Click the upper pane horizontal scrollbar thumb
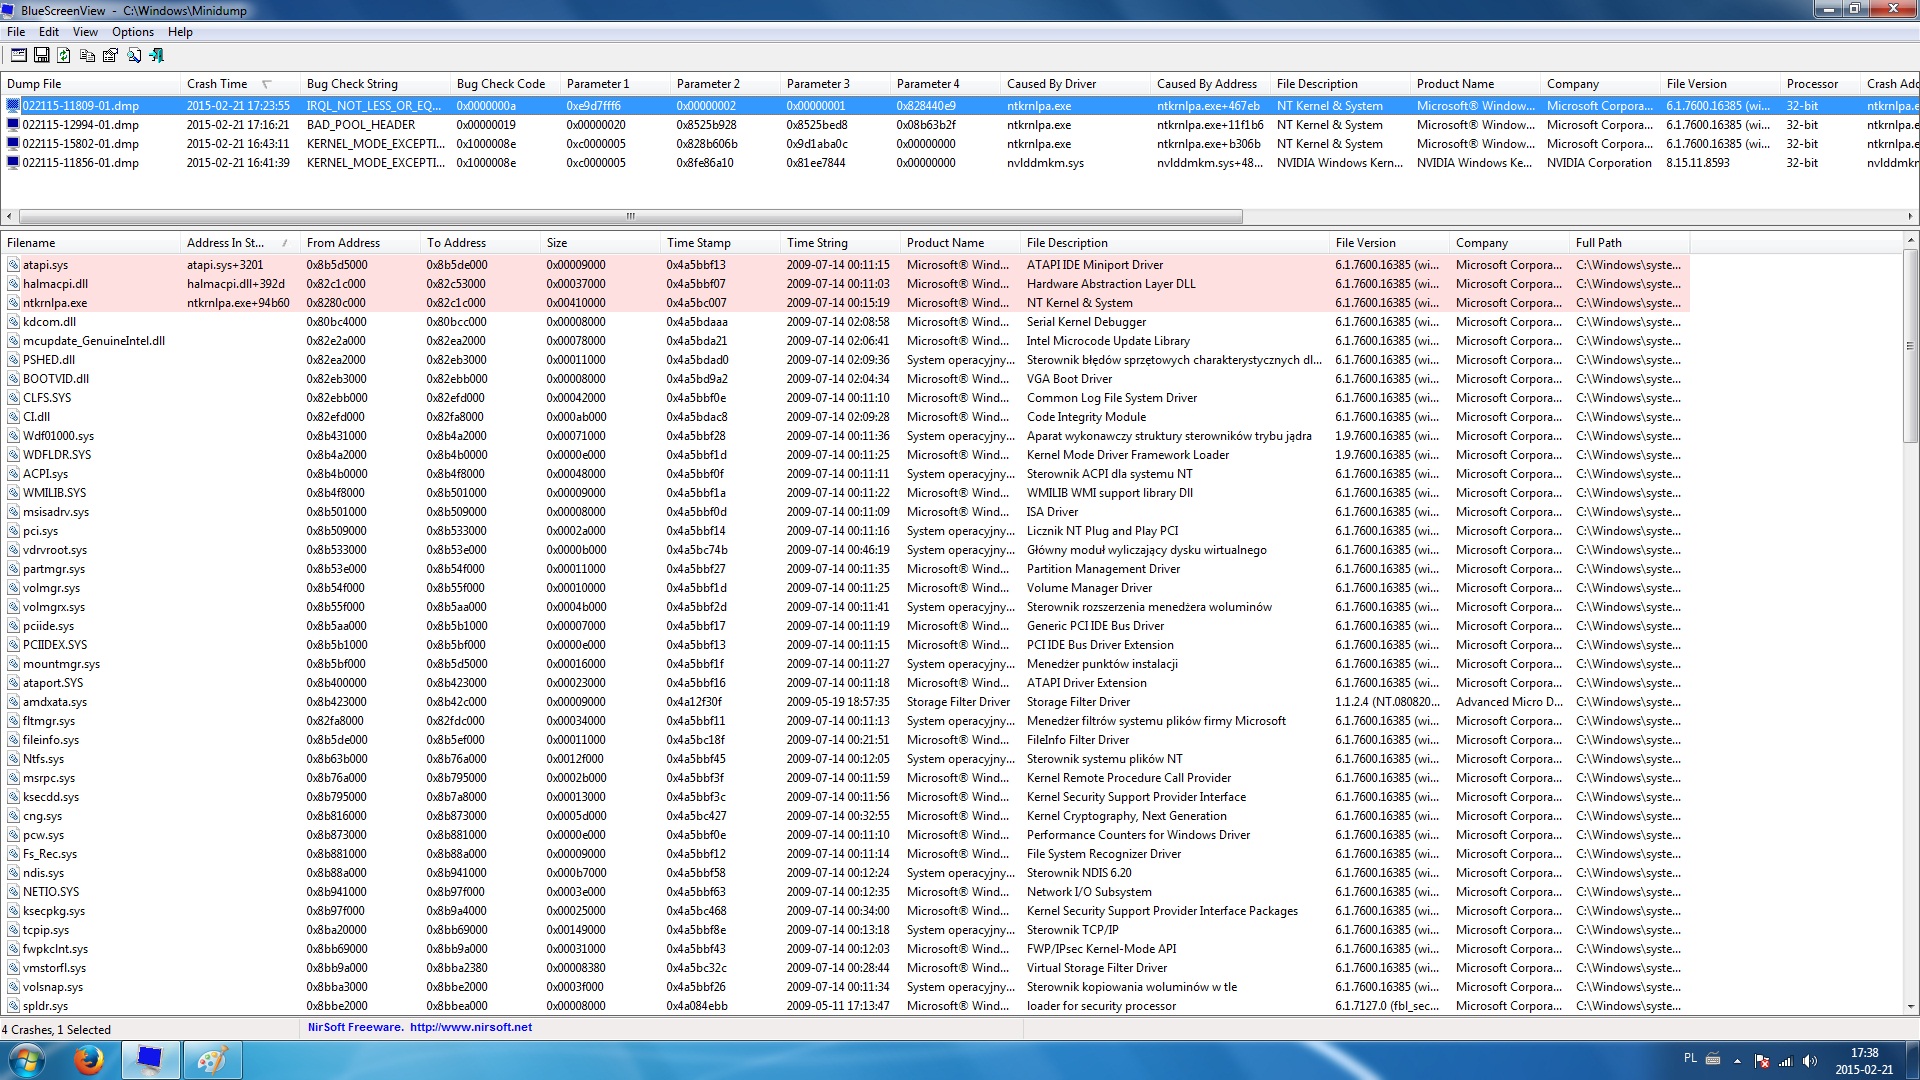 click(630, 216)
